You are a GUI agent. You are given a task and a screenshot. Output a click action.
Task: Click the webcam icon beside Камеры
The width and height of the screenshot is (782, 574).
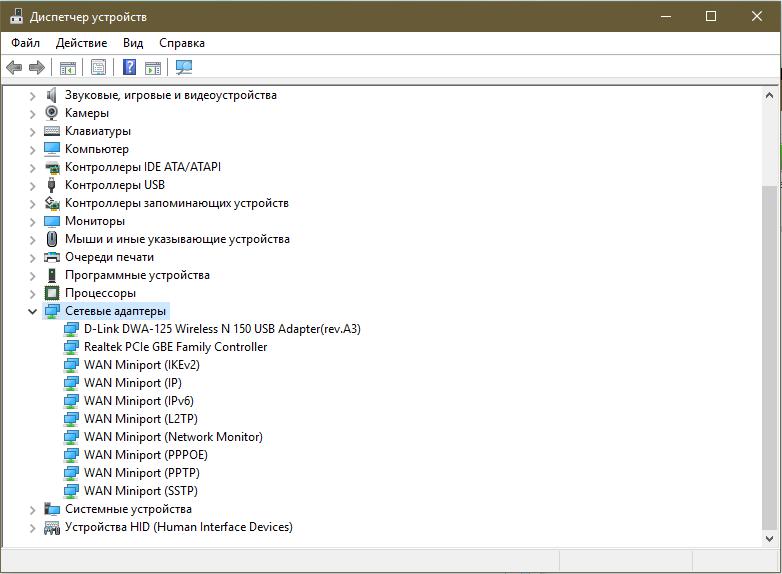click(x=51, y=113)
